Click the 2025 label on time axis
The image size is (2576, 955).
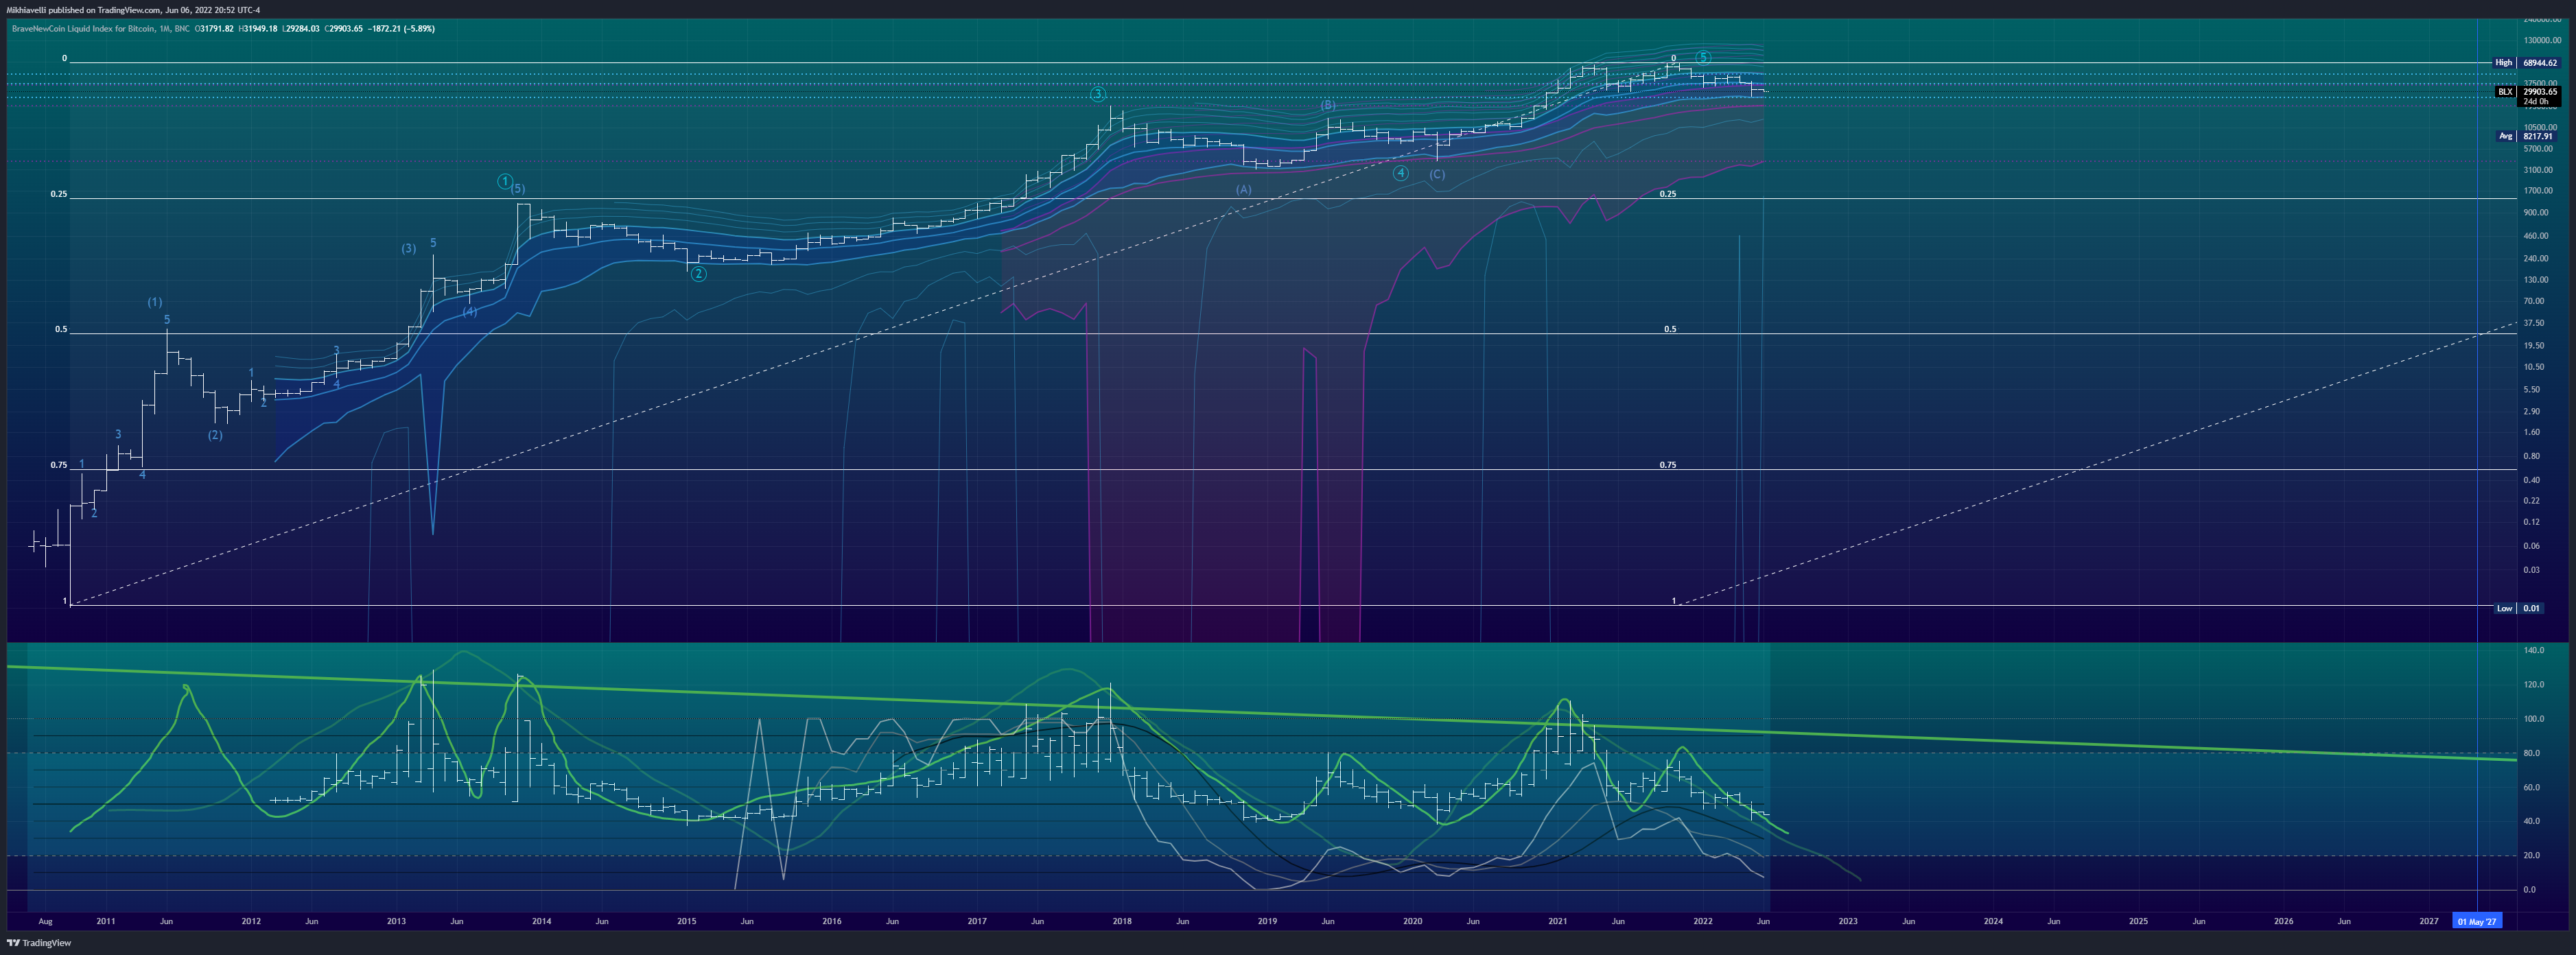(x=2138, y=921)
